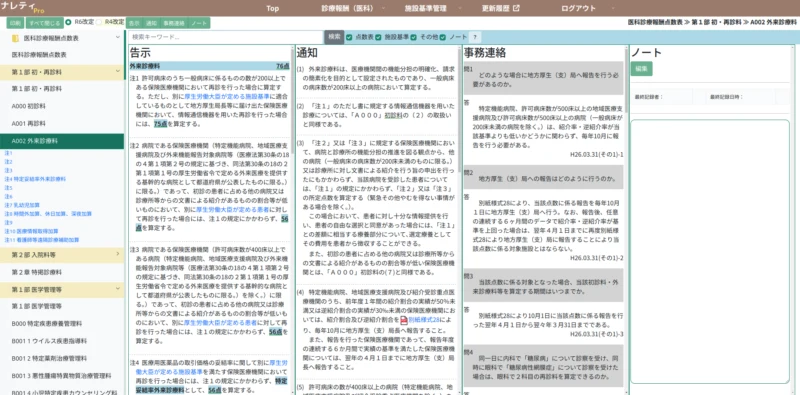The image size is (800, 395).
Task: Toggle the 施設基準 checkbox
Action: click(379, 37)
